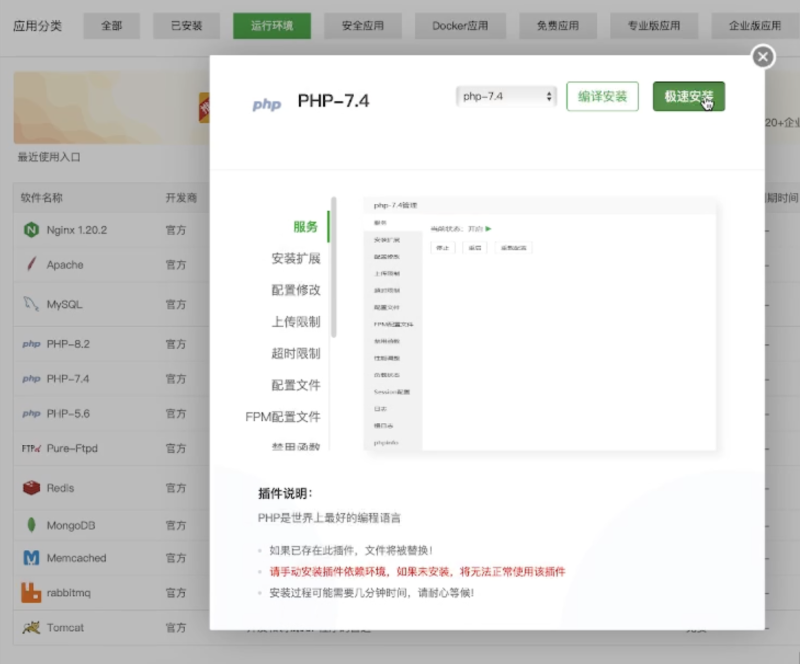Click the Redis name in the list
Viewport: 800px width, 664px height.
pos(60,488)
